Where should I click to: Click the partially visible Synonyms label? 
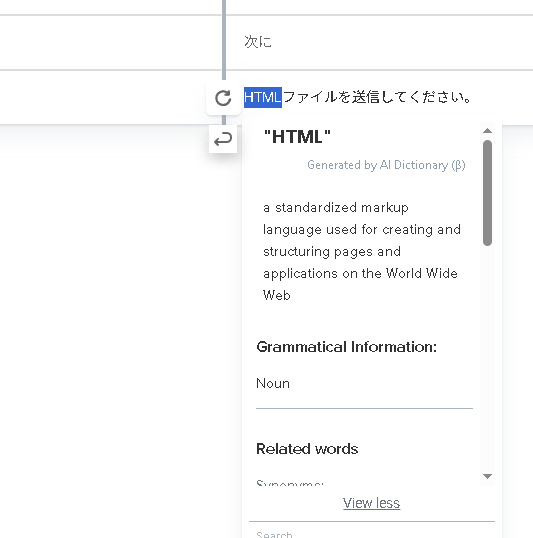click(290, 483)
